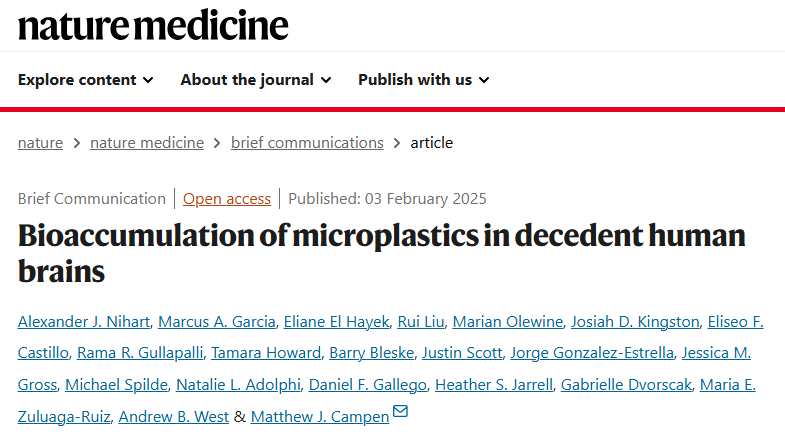The image size is (785, 439).
Task: Open corresponding author Matthew J. Campen
Action: (x=320, y=416)
